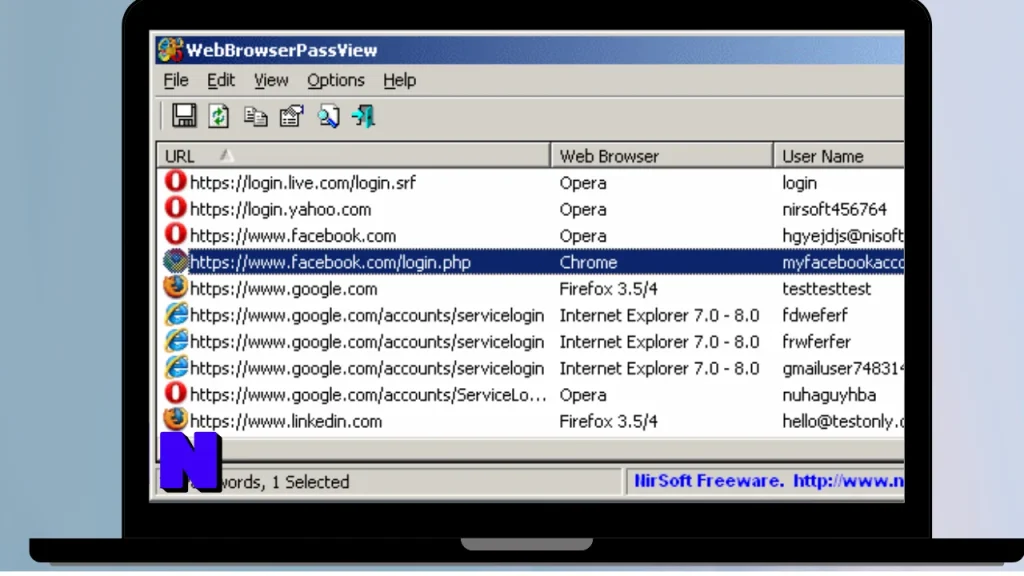
Task: Select the https://www.google.com Firefox URL
Action: pos(283,289)
